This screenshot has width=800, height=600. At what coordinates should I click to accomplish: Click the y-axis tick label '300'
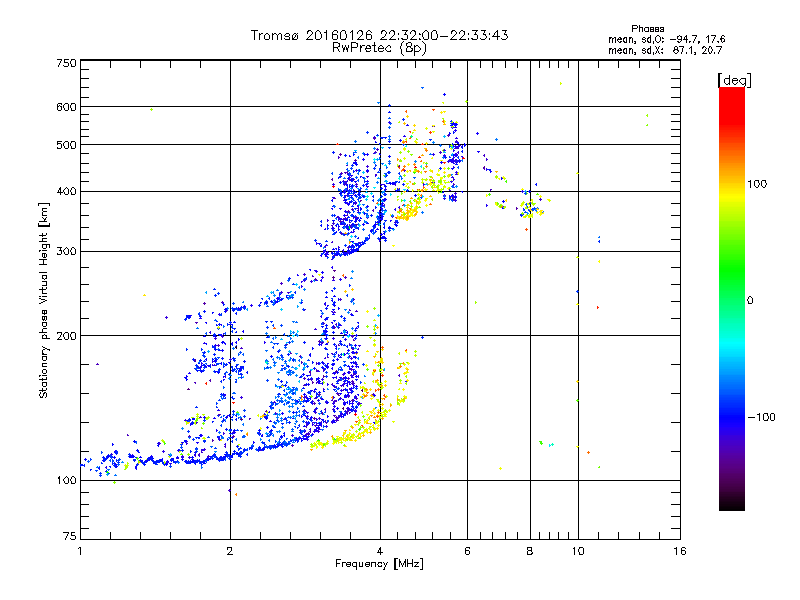point(67,252)
